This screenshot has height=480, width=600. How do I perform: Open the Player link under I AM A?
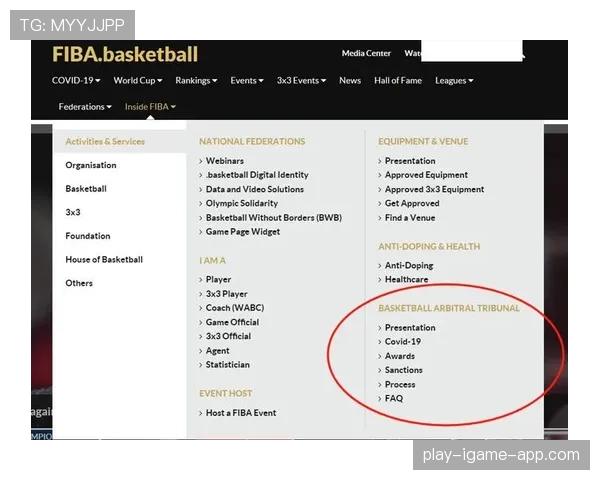click(x=218, y=279)
